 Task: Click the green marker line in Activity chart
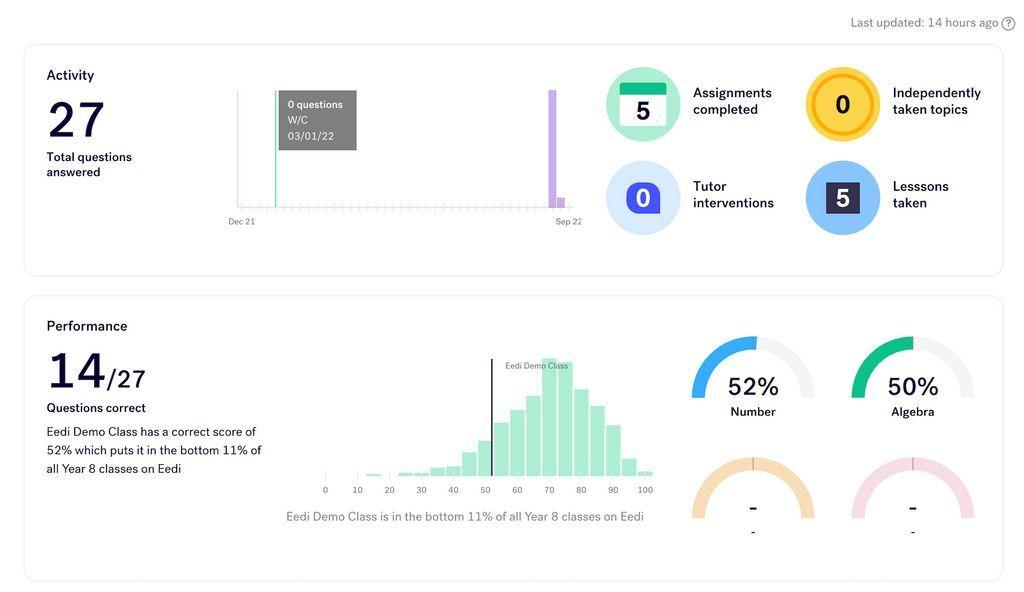point(276,149)
